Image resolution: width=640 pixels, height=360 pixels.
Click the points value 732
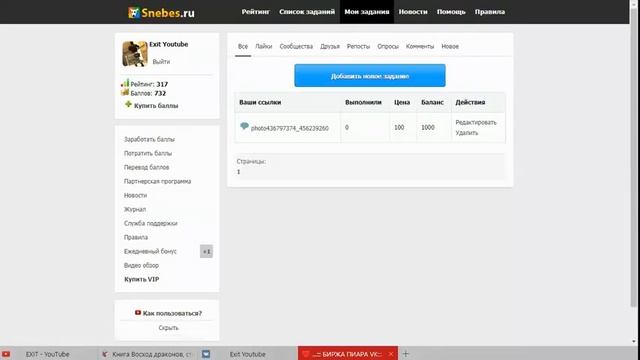tap(160, 93)
